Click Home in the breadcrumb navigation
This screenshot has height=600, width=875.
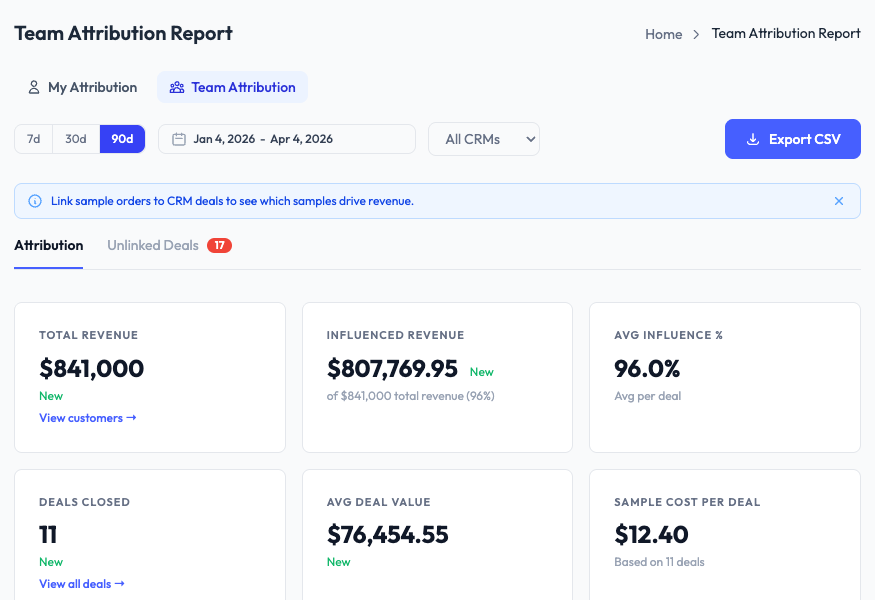click(663, 34)
